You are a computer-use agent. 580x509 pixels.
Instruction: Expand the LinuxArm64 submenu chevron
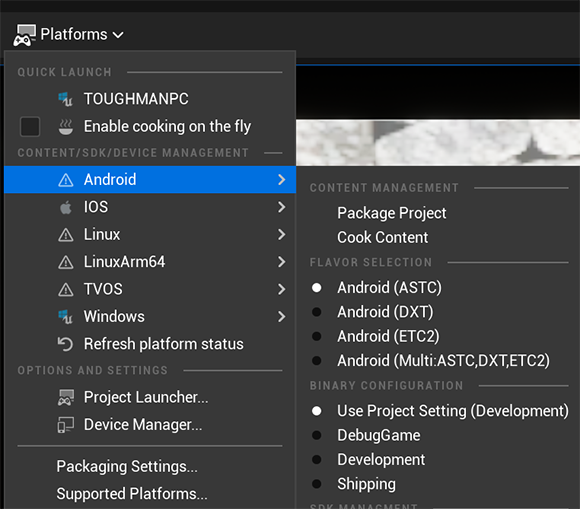pos(281,262)
